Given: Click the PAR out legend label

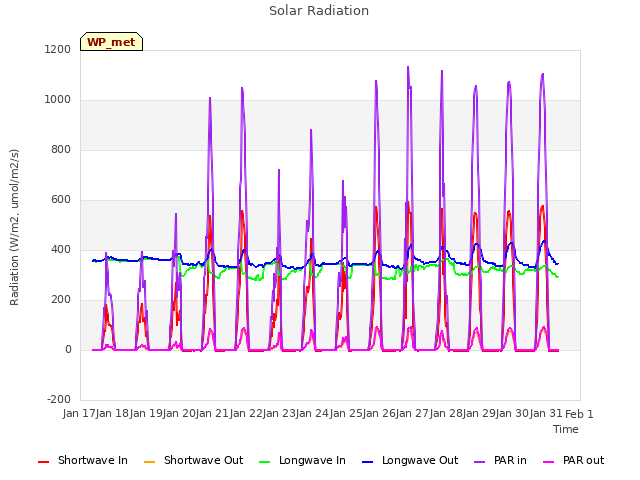Looking at the screenshot, I should pos(583,460).
